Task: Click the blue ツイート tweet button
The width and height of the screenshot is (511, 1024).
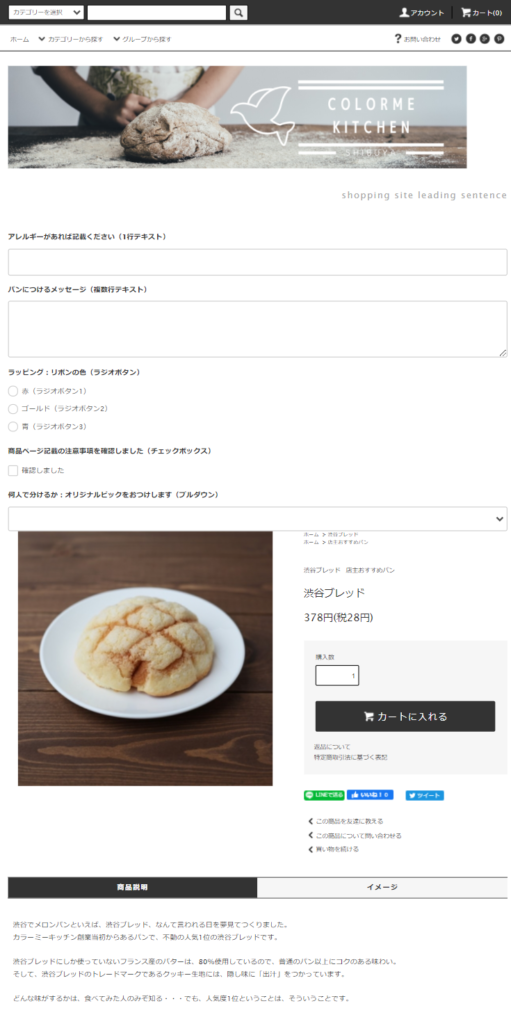Action: tap(424, 795)
